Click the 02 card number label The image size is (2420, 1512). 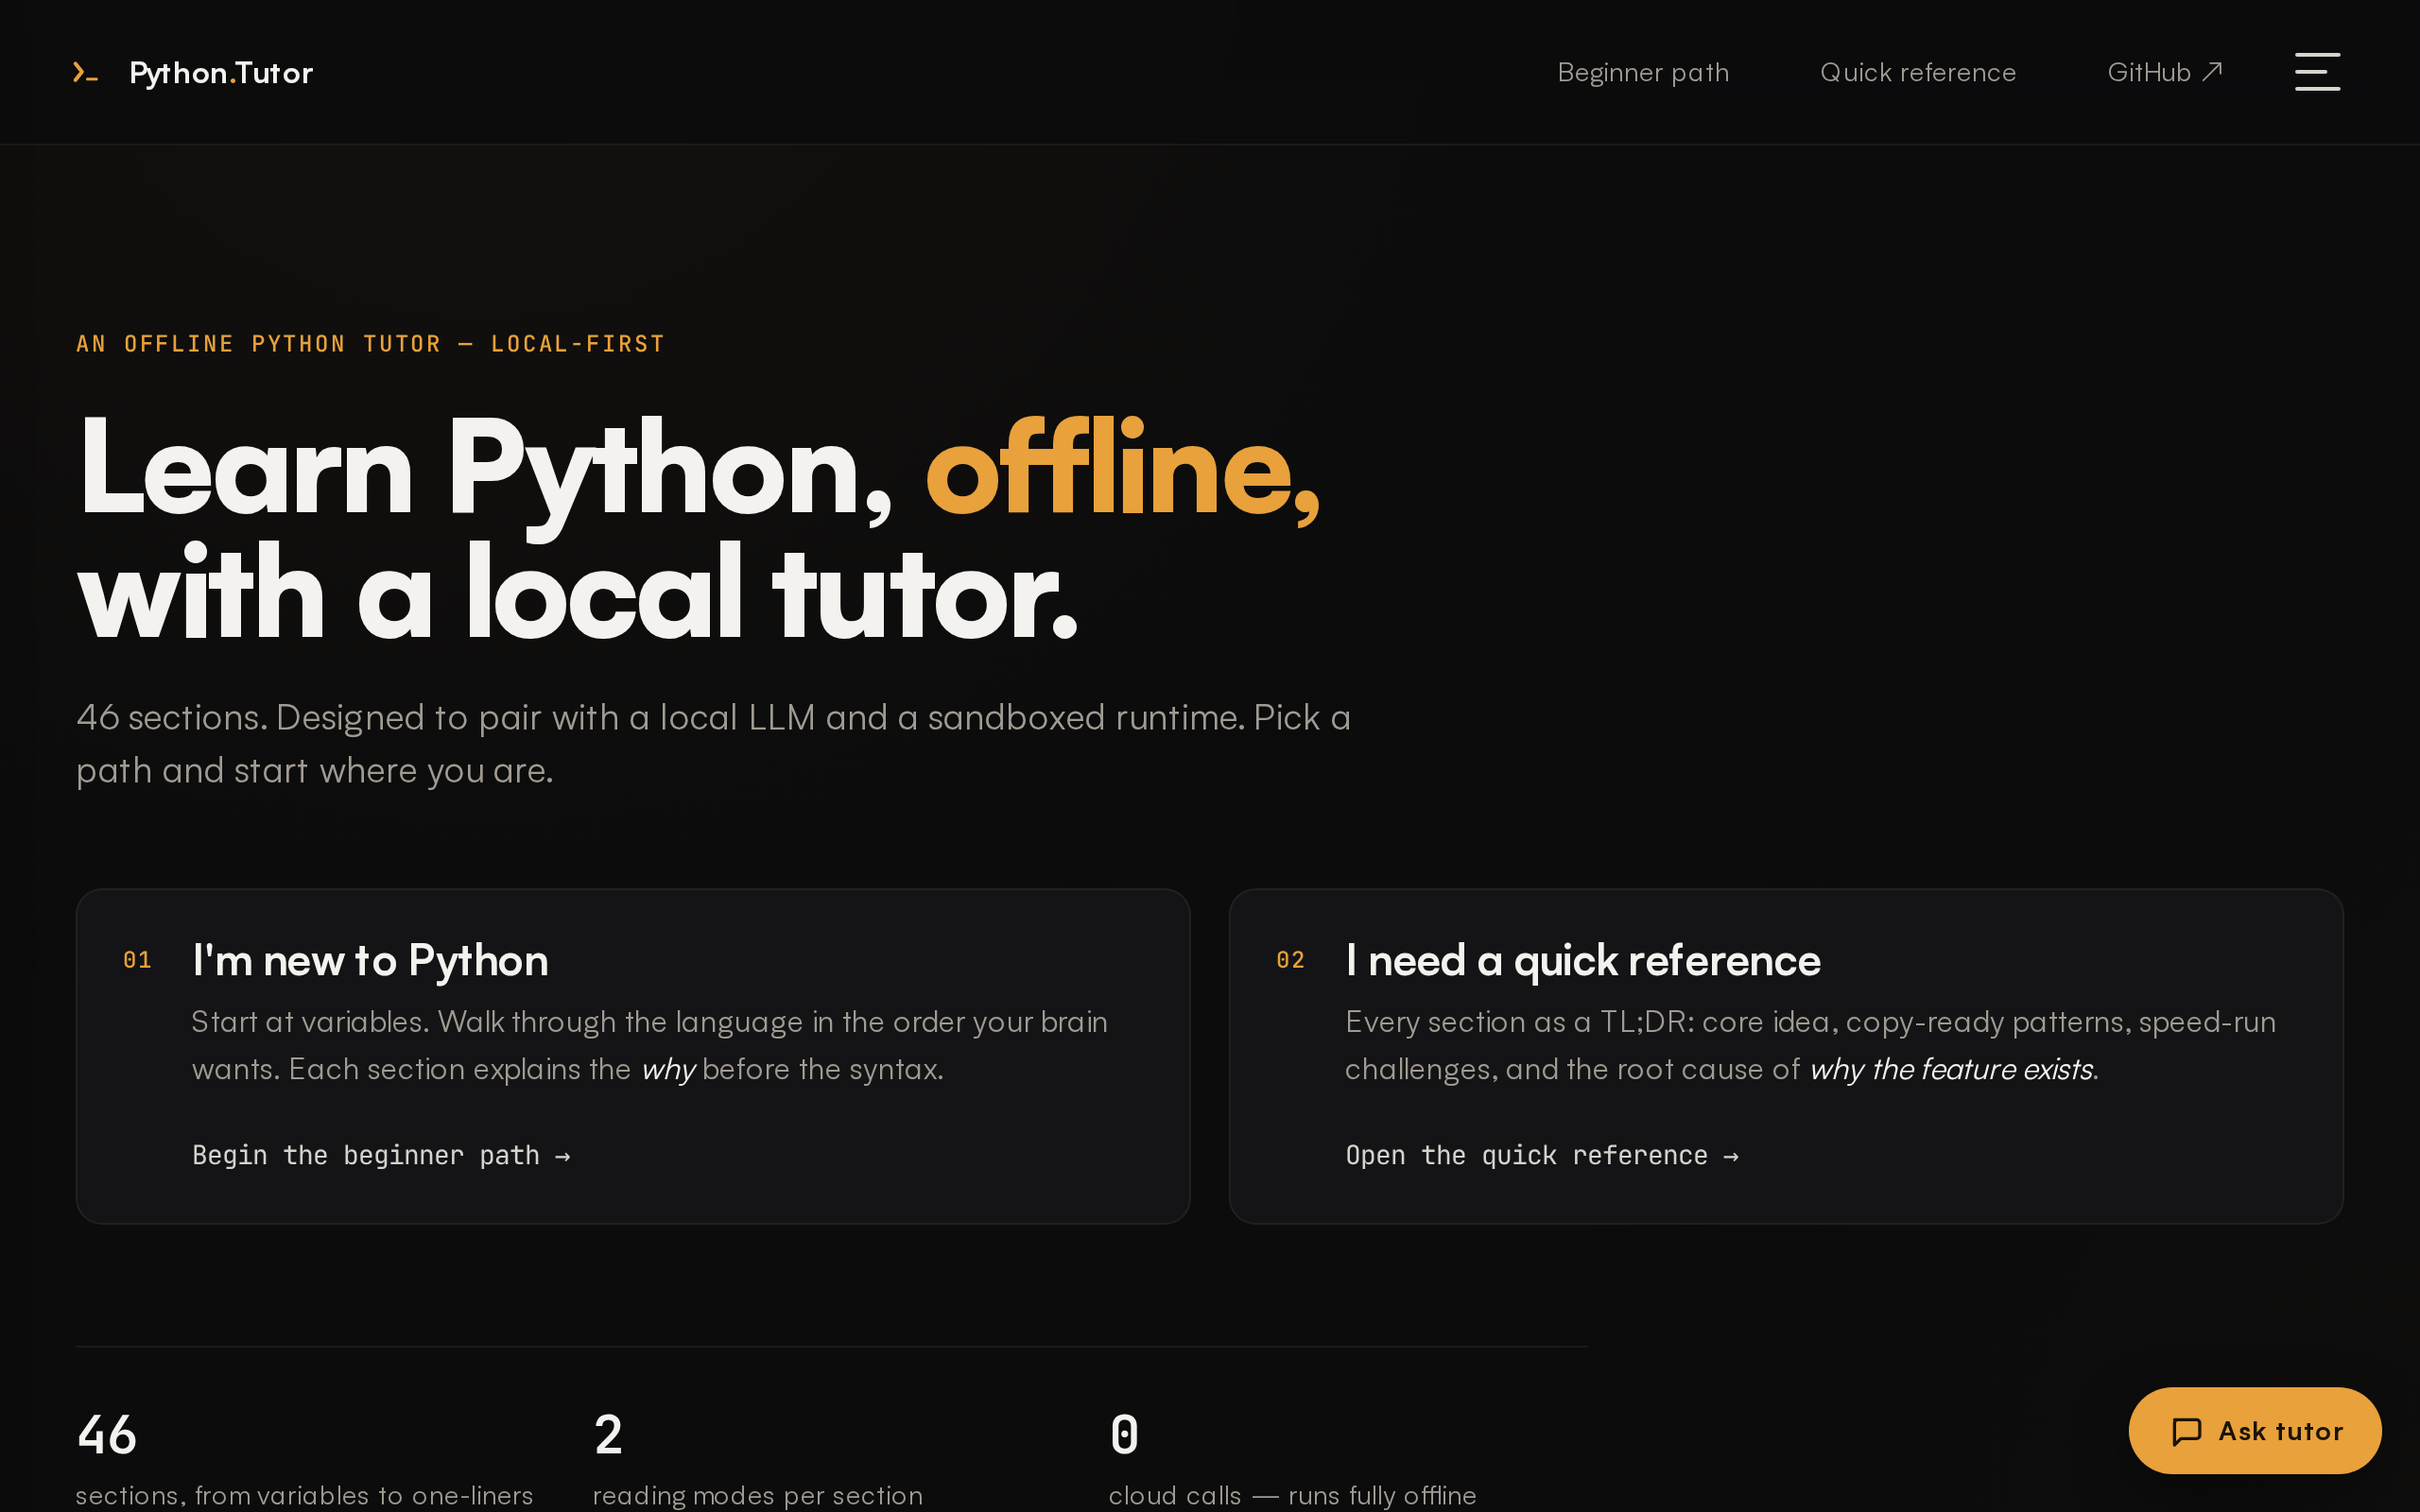[x=1290, y=960]
